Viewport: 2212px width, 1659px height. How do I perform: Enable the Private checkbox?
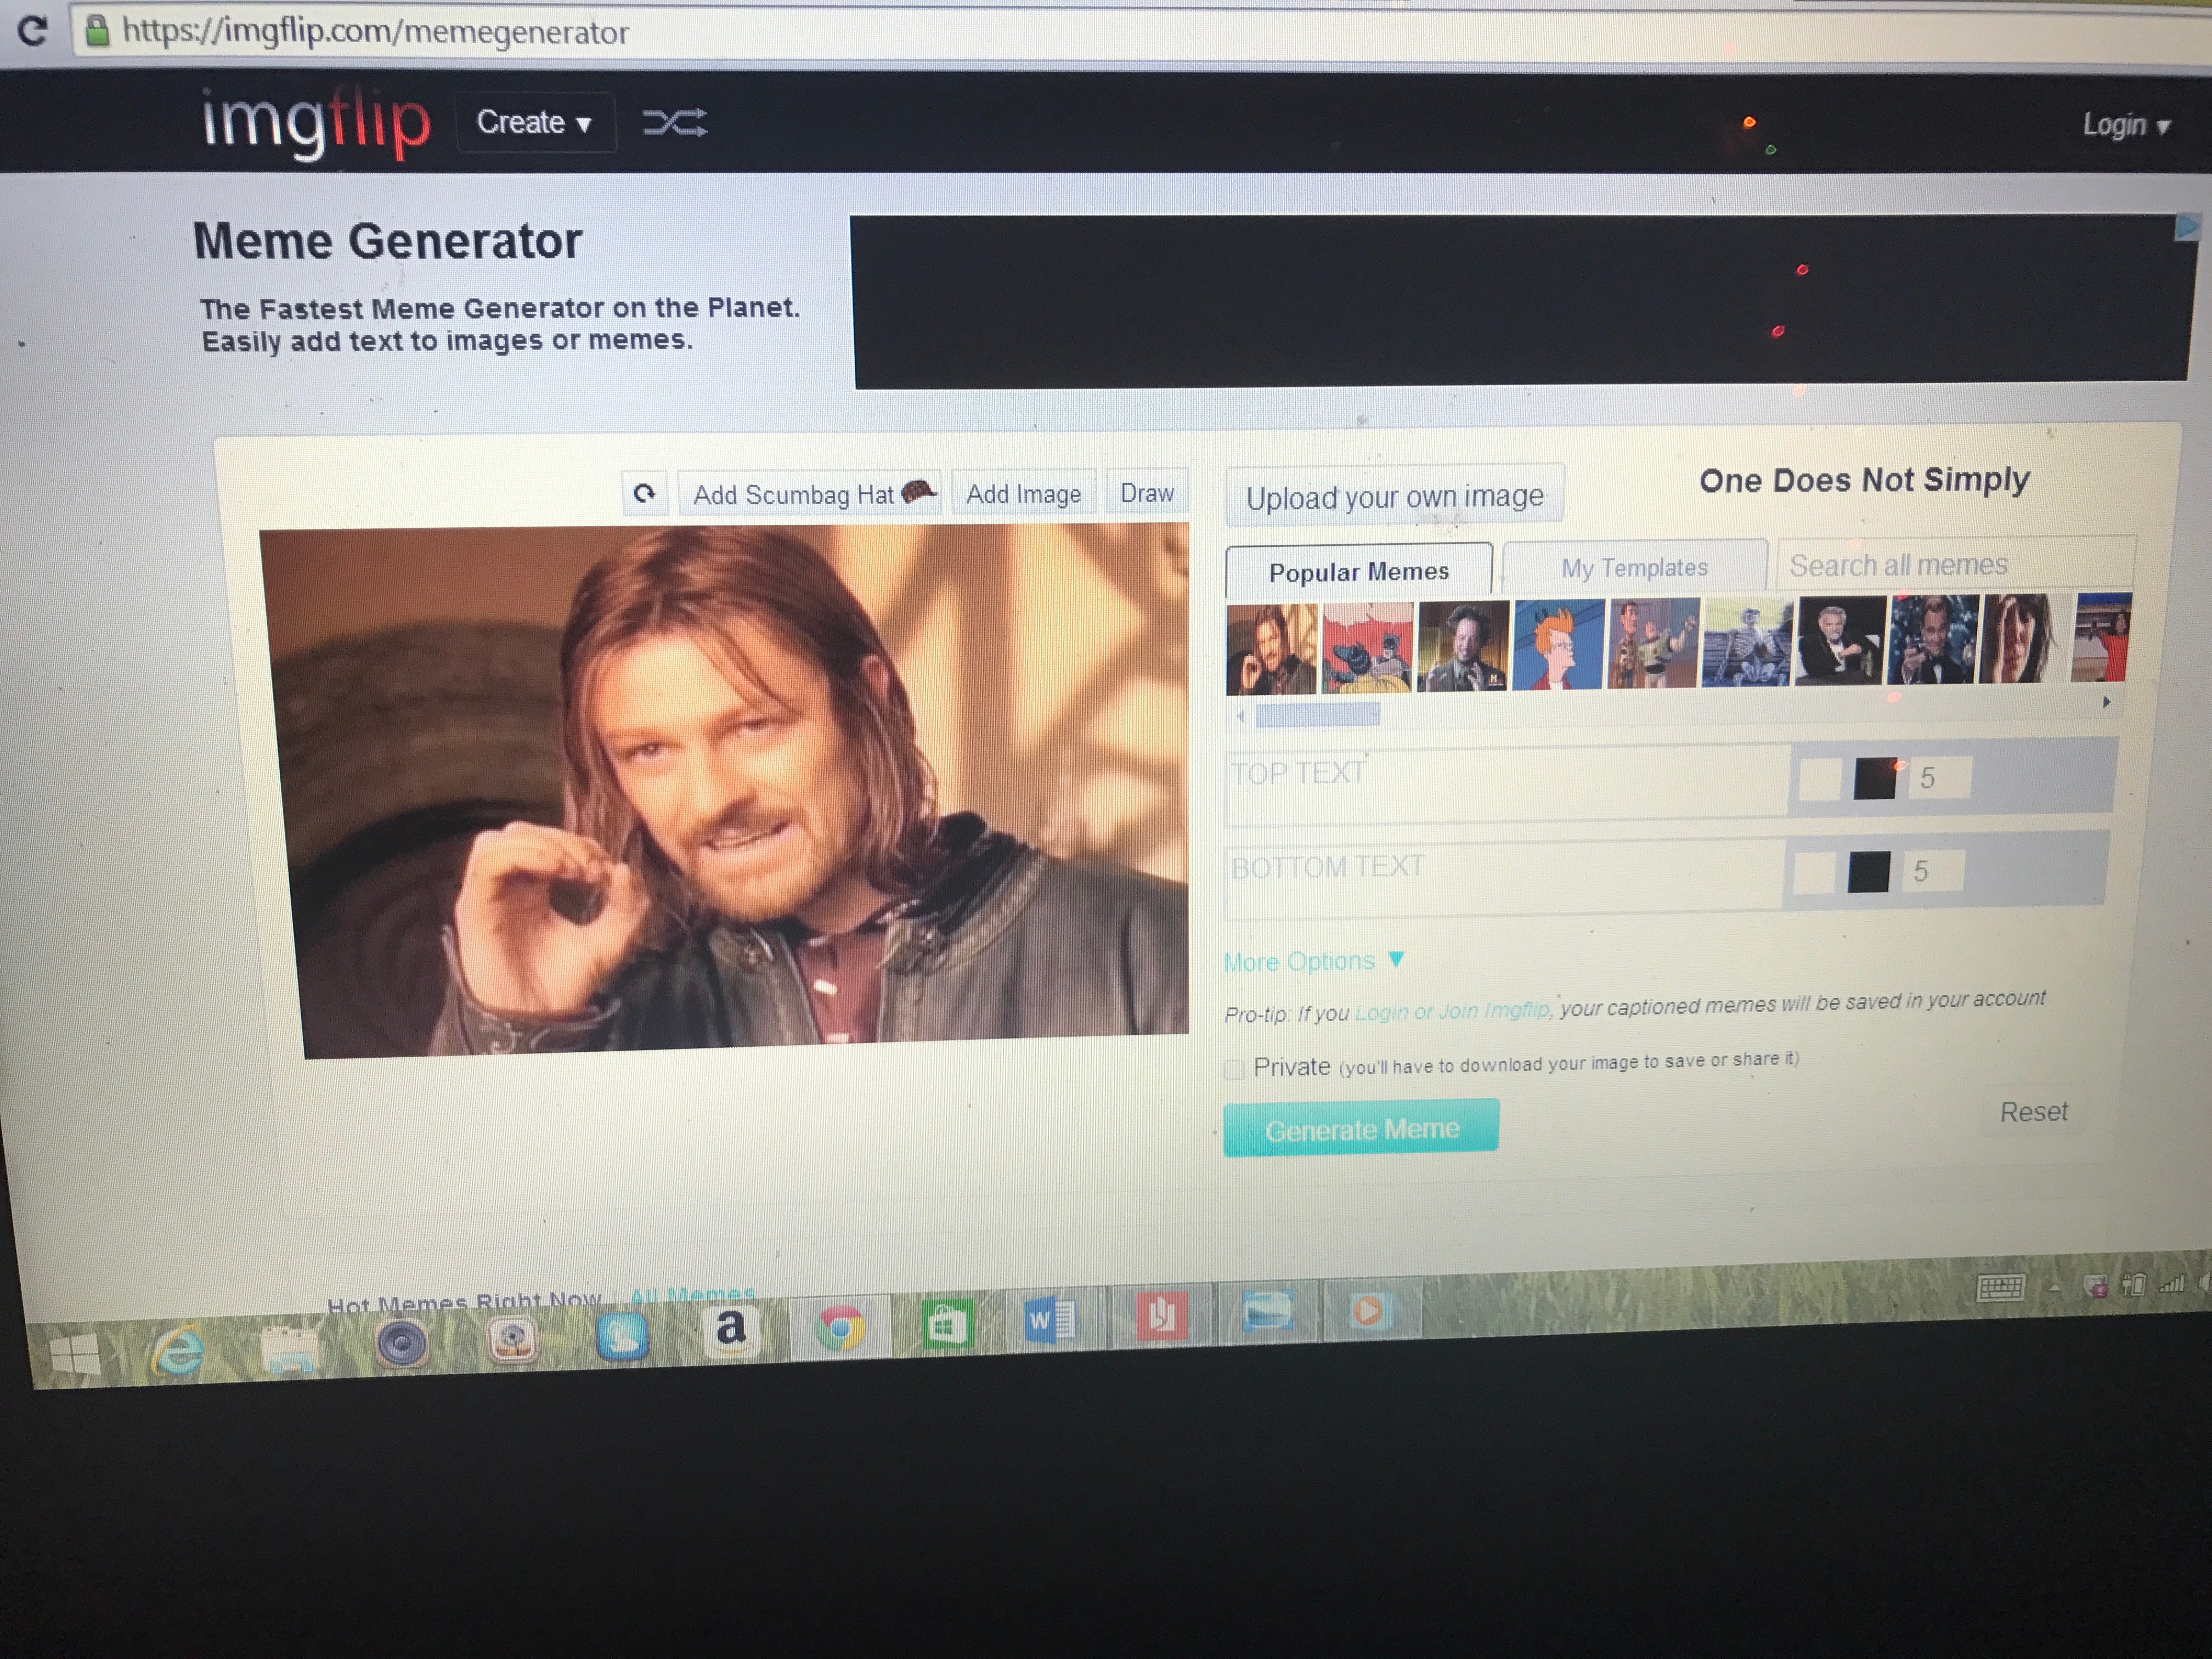tap(1235, 1069)
